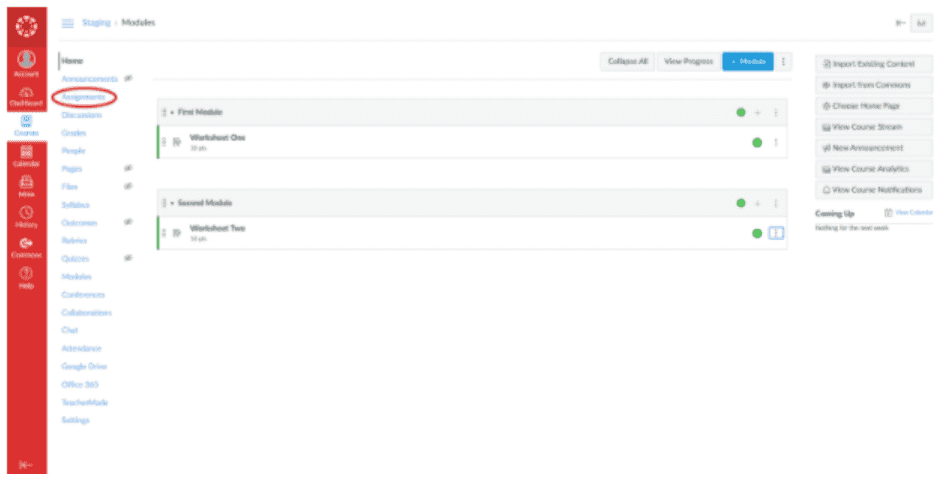The image size is (947, 485).
Task: Open the Calendar from global navigation
Action: (27, 156)
